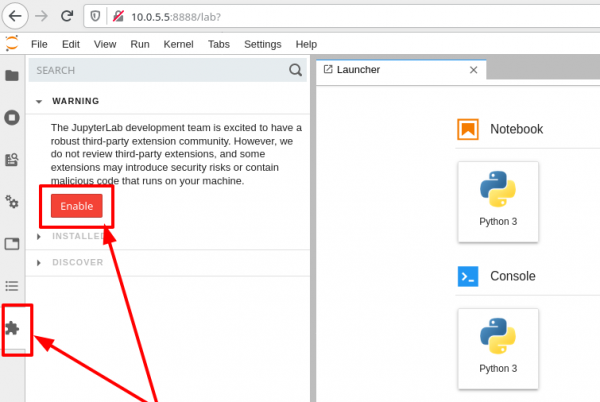Launch Python 3 Console
This screenshot has height=402, width=600.
click(498, 348)
